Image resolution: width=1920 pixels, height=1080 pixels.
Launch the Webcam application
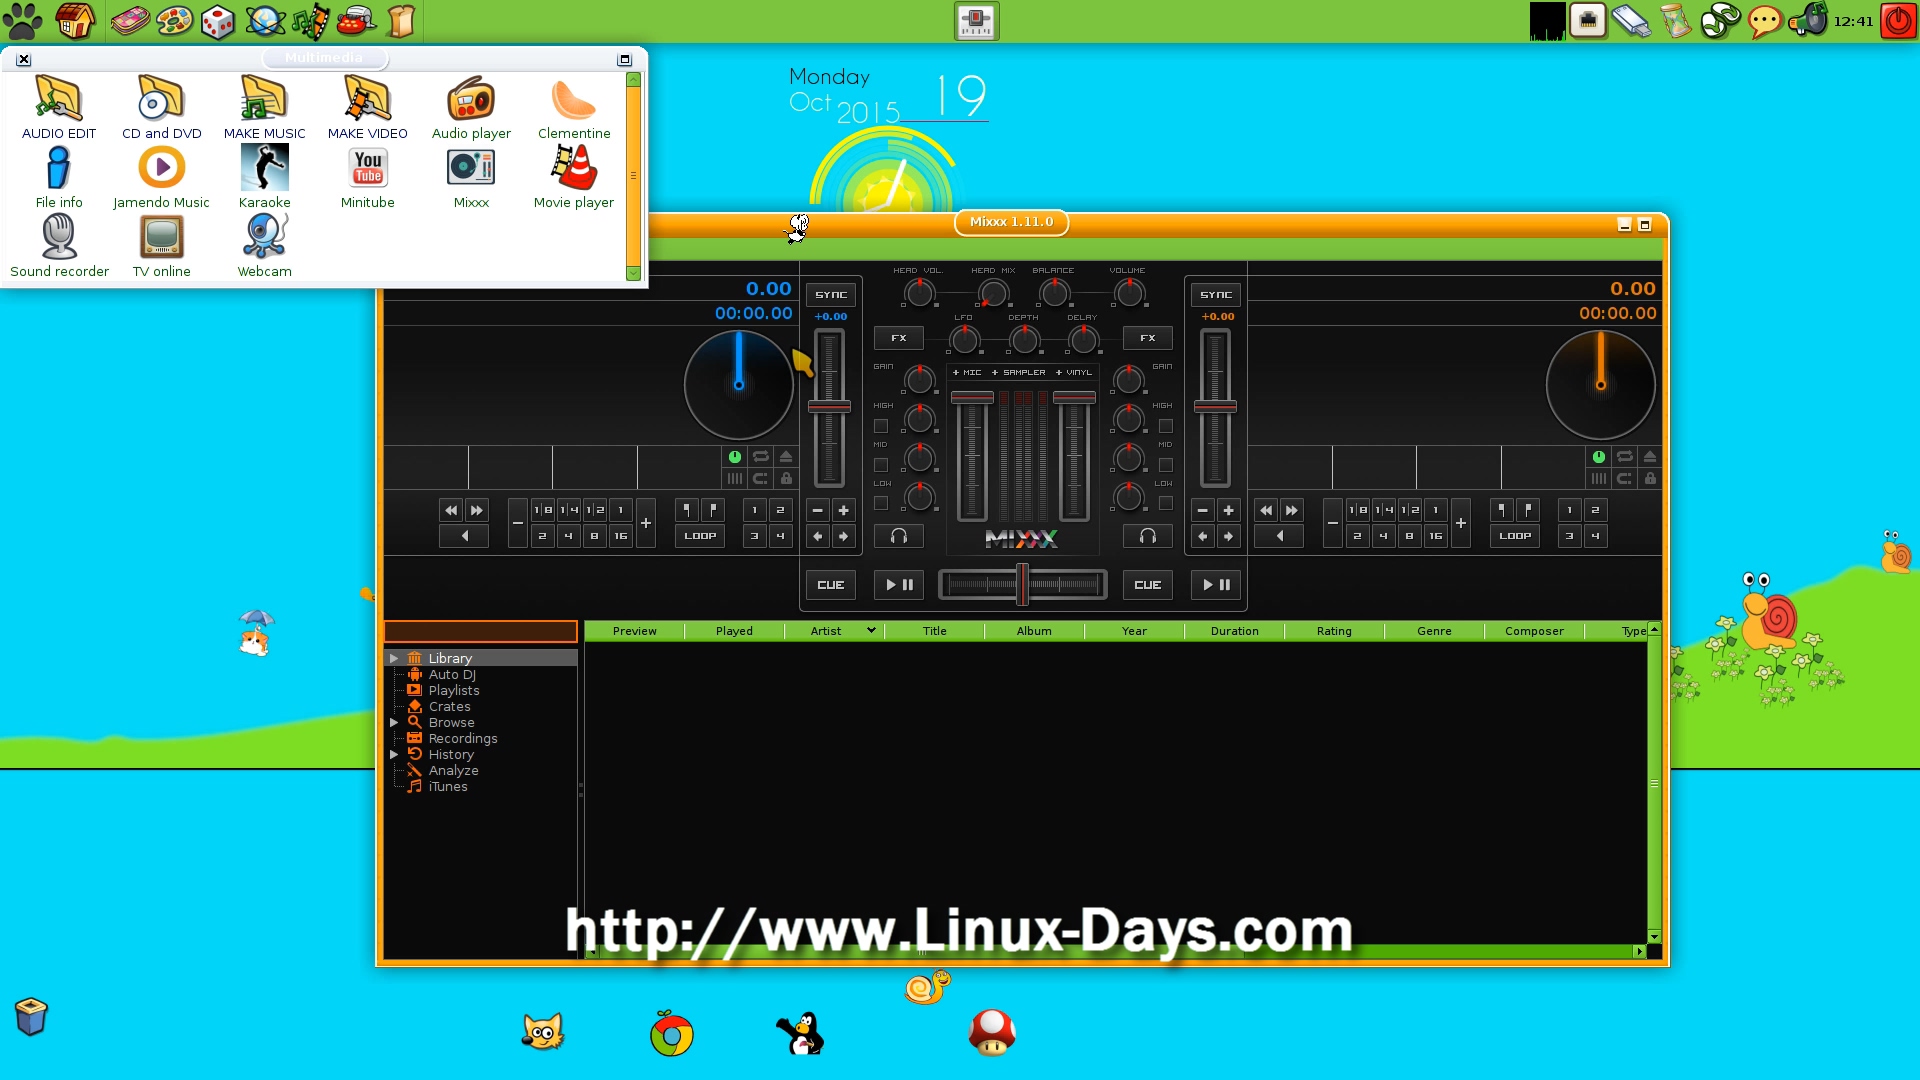click(x=264, y=246)
